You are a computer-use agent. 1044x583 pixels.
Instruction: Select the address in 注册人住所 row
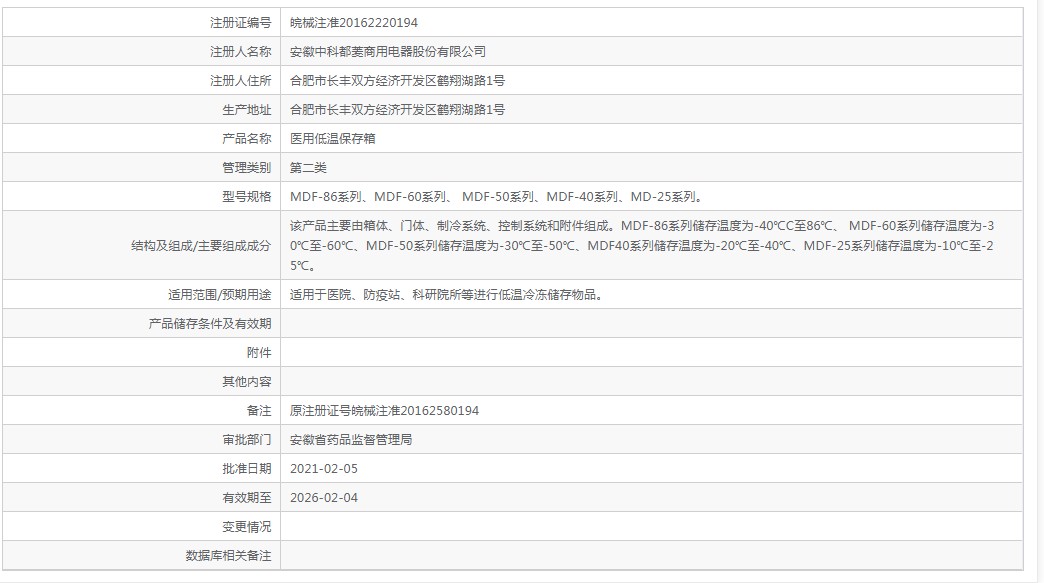397,81
